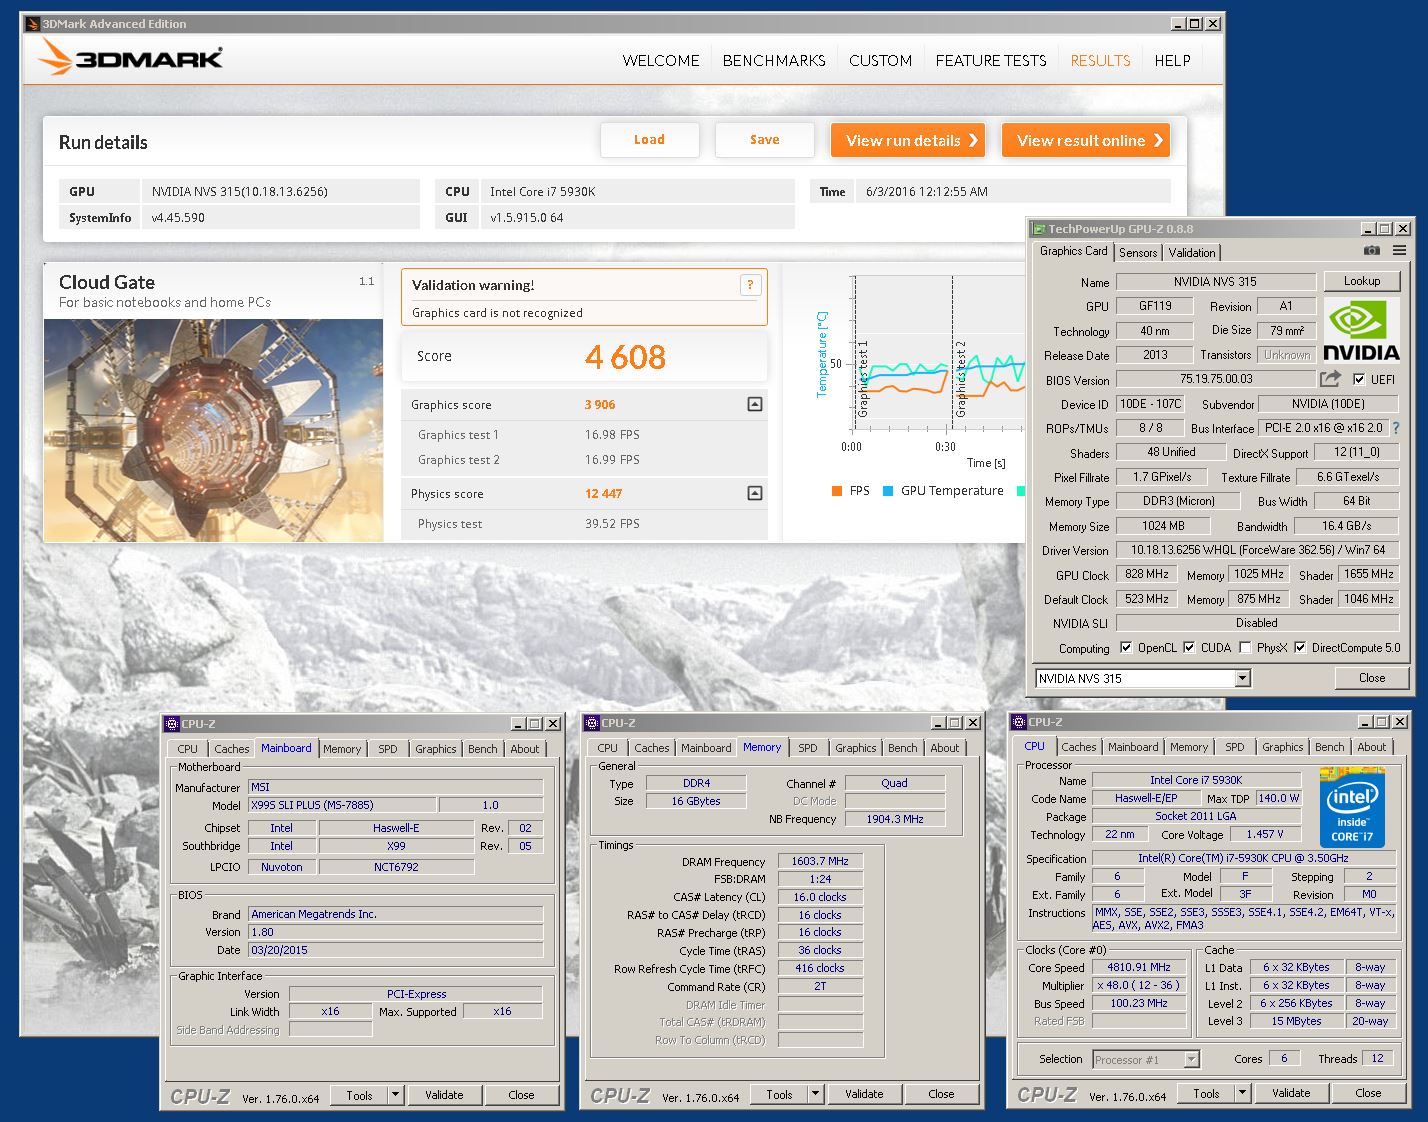1428x1122 pixels.
Task: Click CPU-Z Memory window title icon
Action: pos(592,723)
